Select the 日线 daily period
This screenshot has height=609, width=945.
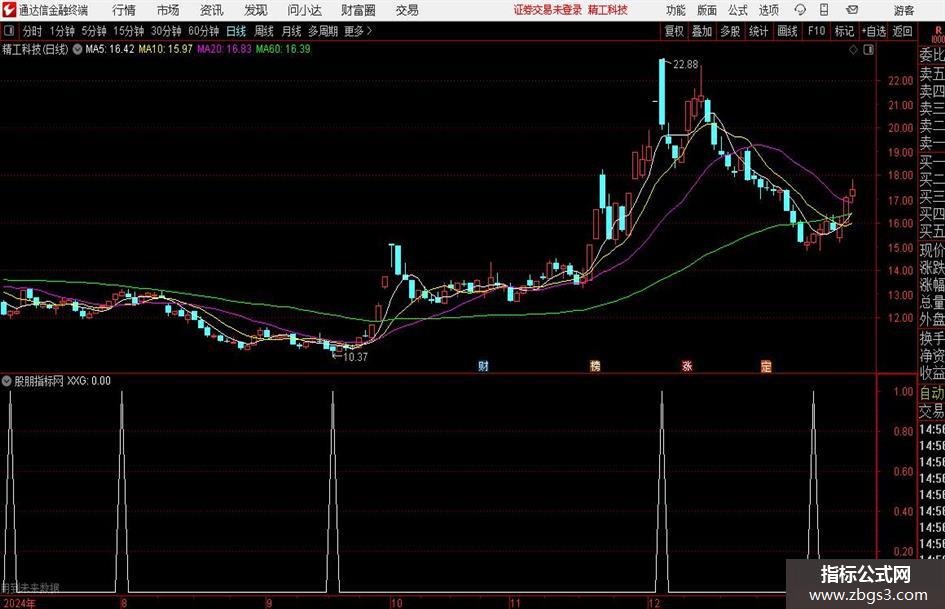(236, 31)
